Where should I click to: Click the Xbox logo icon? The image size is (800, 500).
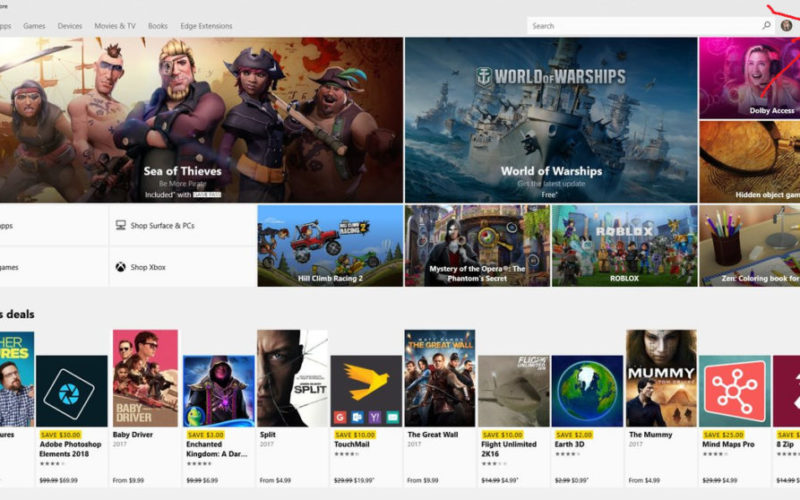point(120,267)
